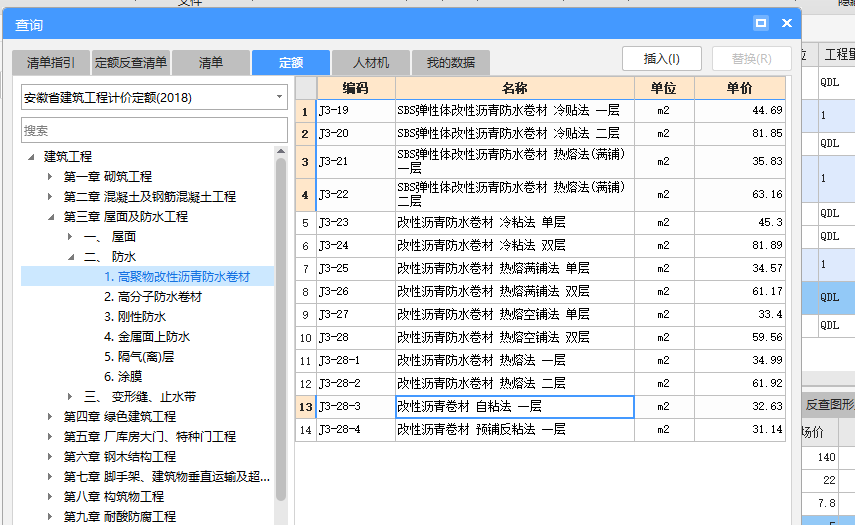Screen dimensions: 855x525
Task: Select code cell J3-28-1
Action: 356,360
